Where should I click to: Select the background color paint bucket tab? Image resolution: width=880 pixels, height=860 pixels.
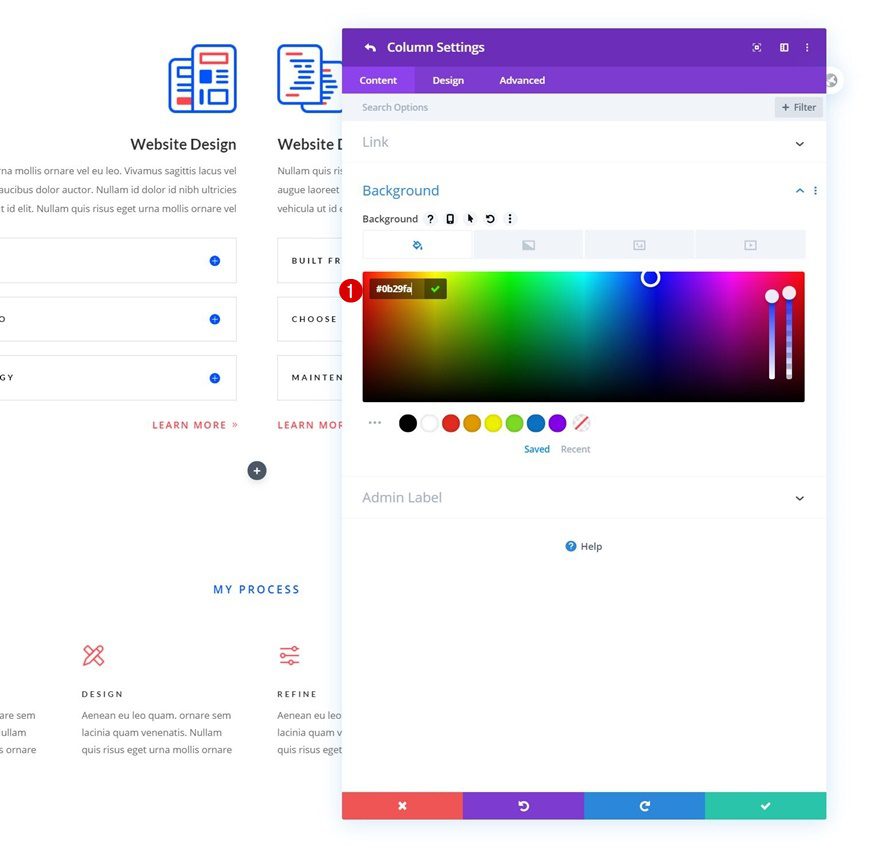coord(417,245)
